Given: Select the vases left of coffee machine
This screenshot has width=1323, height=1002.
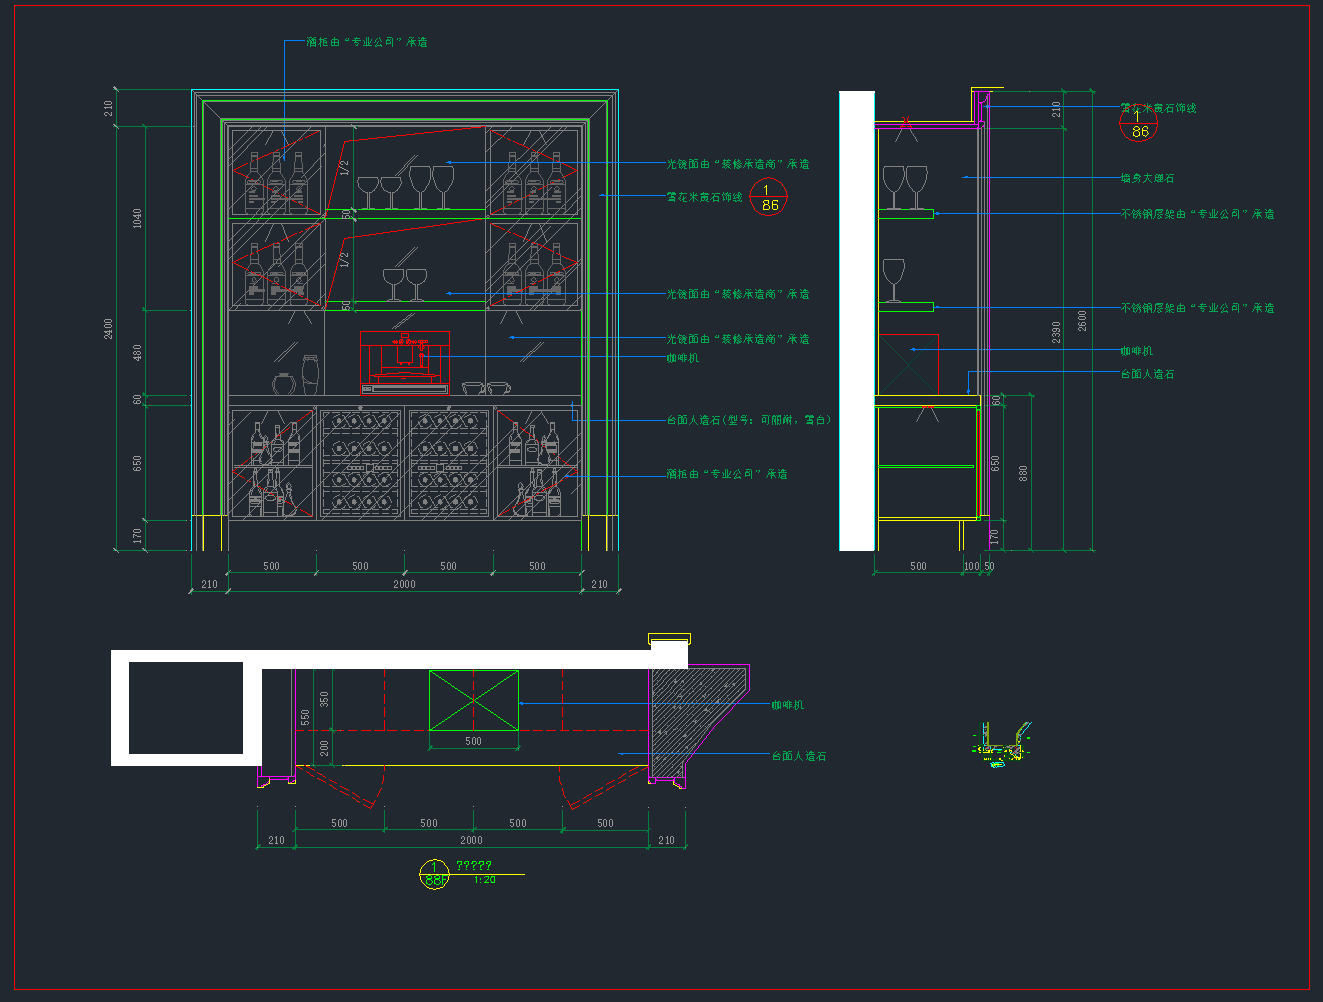Looking at the screenshot, I should click(x=297, y=377).
